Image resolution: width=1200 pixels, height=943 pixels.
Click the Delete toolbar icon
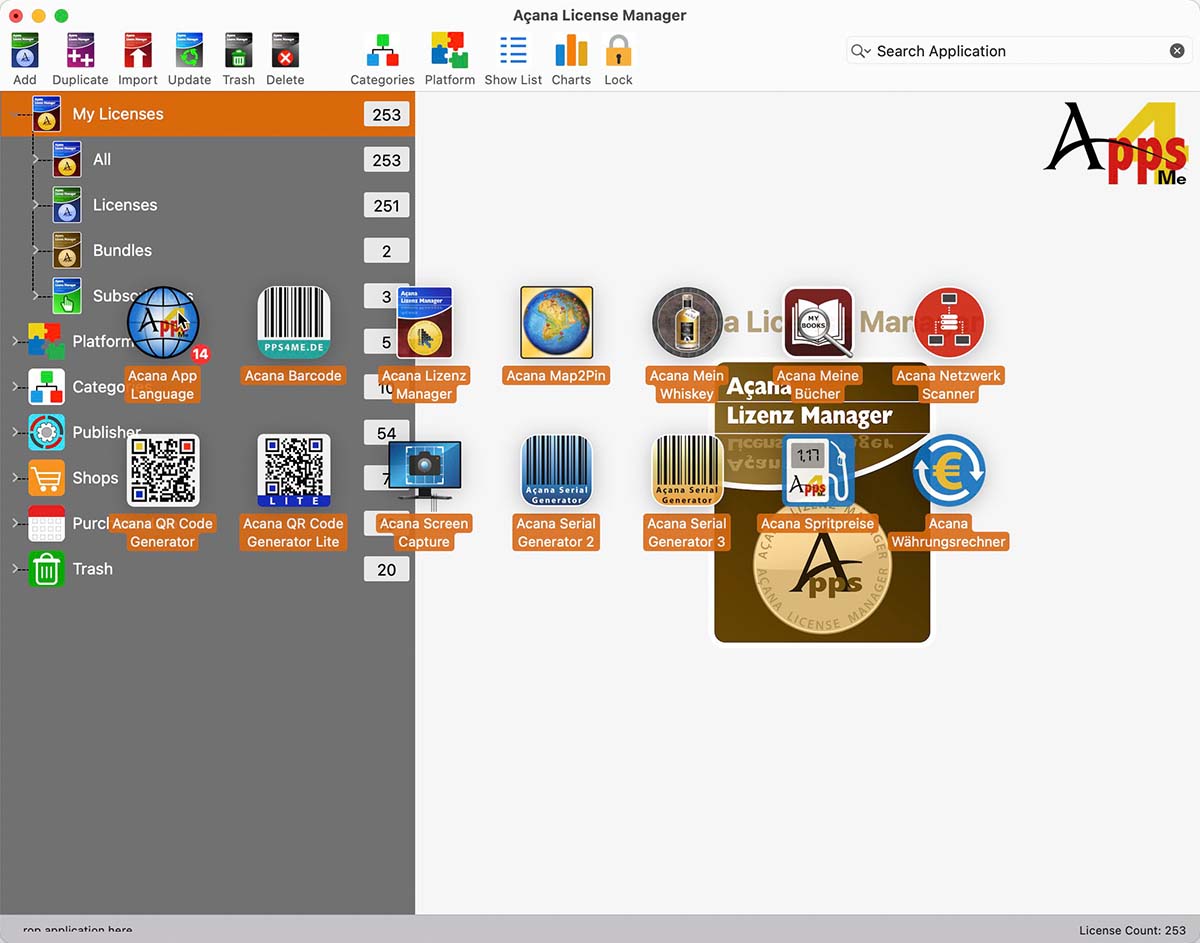[x=285, y=50]
